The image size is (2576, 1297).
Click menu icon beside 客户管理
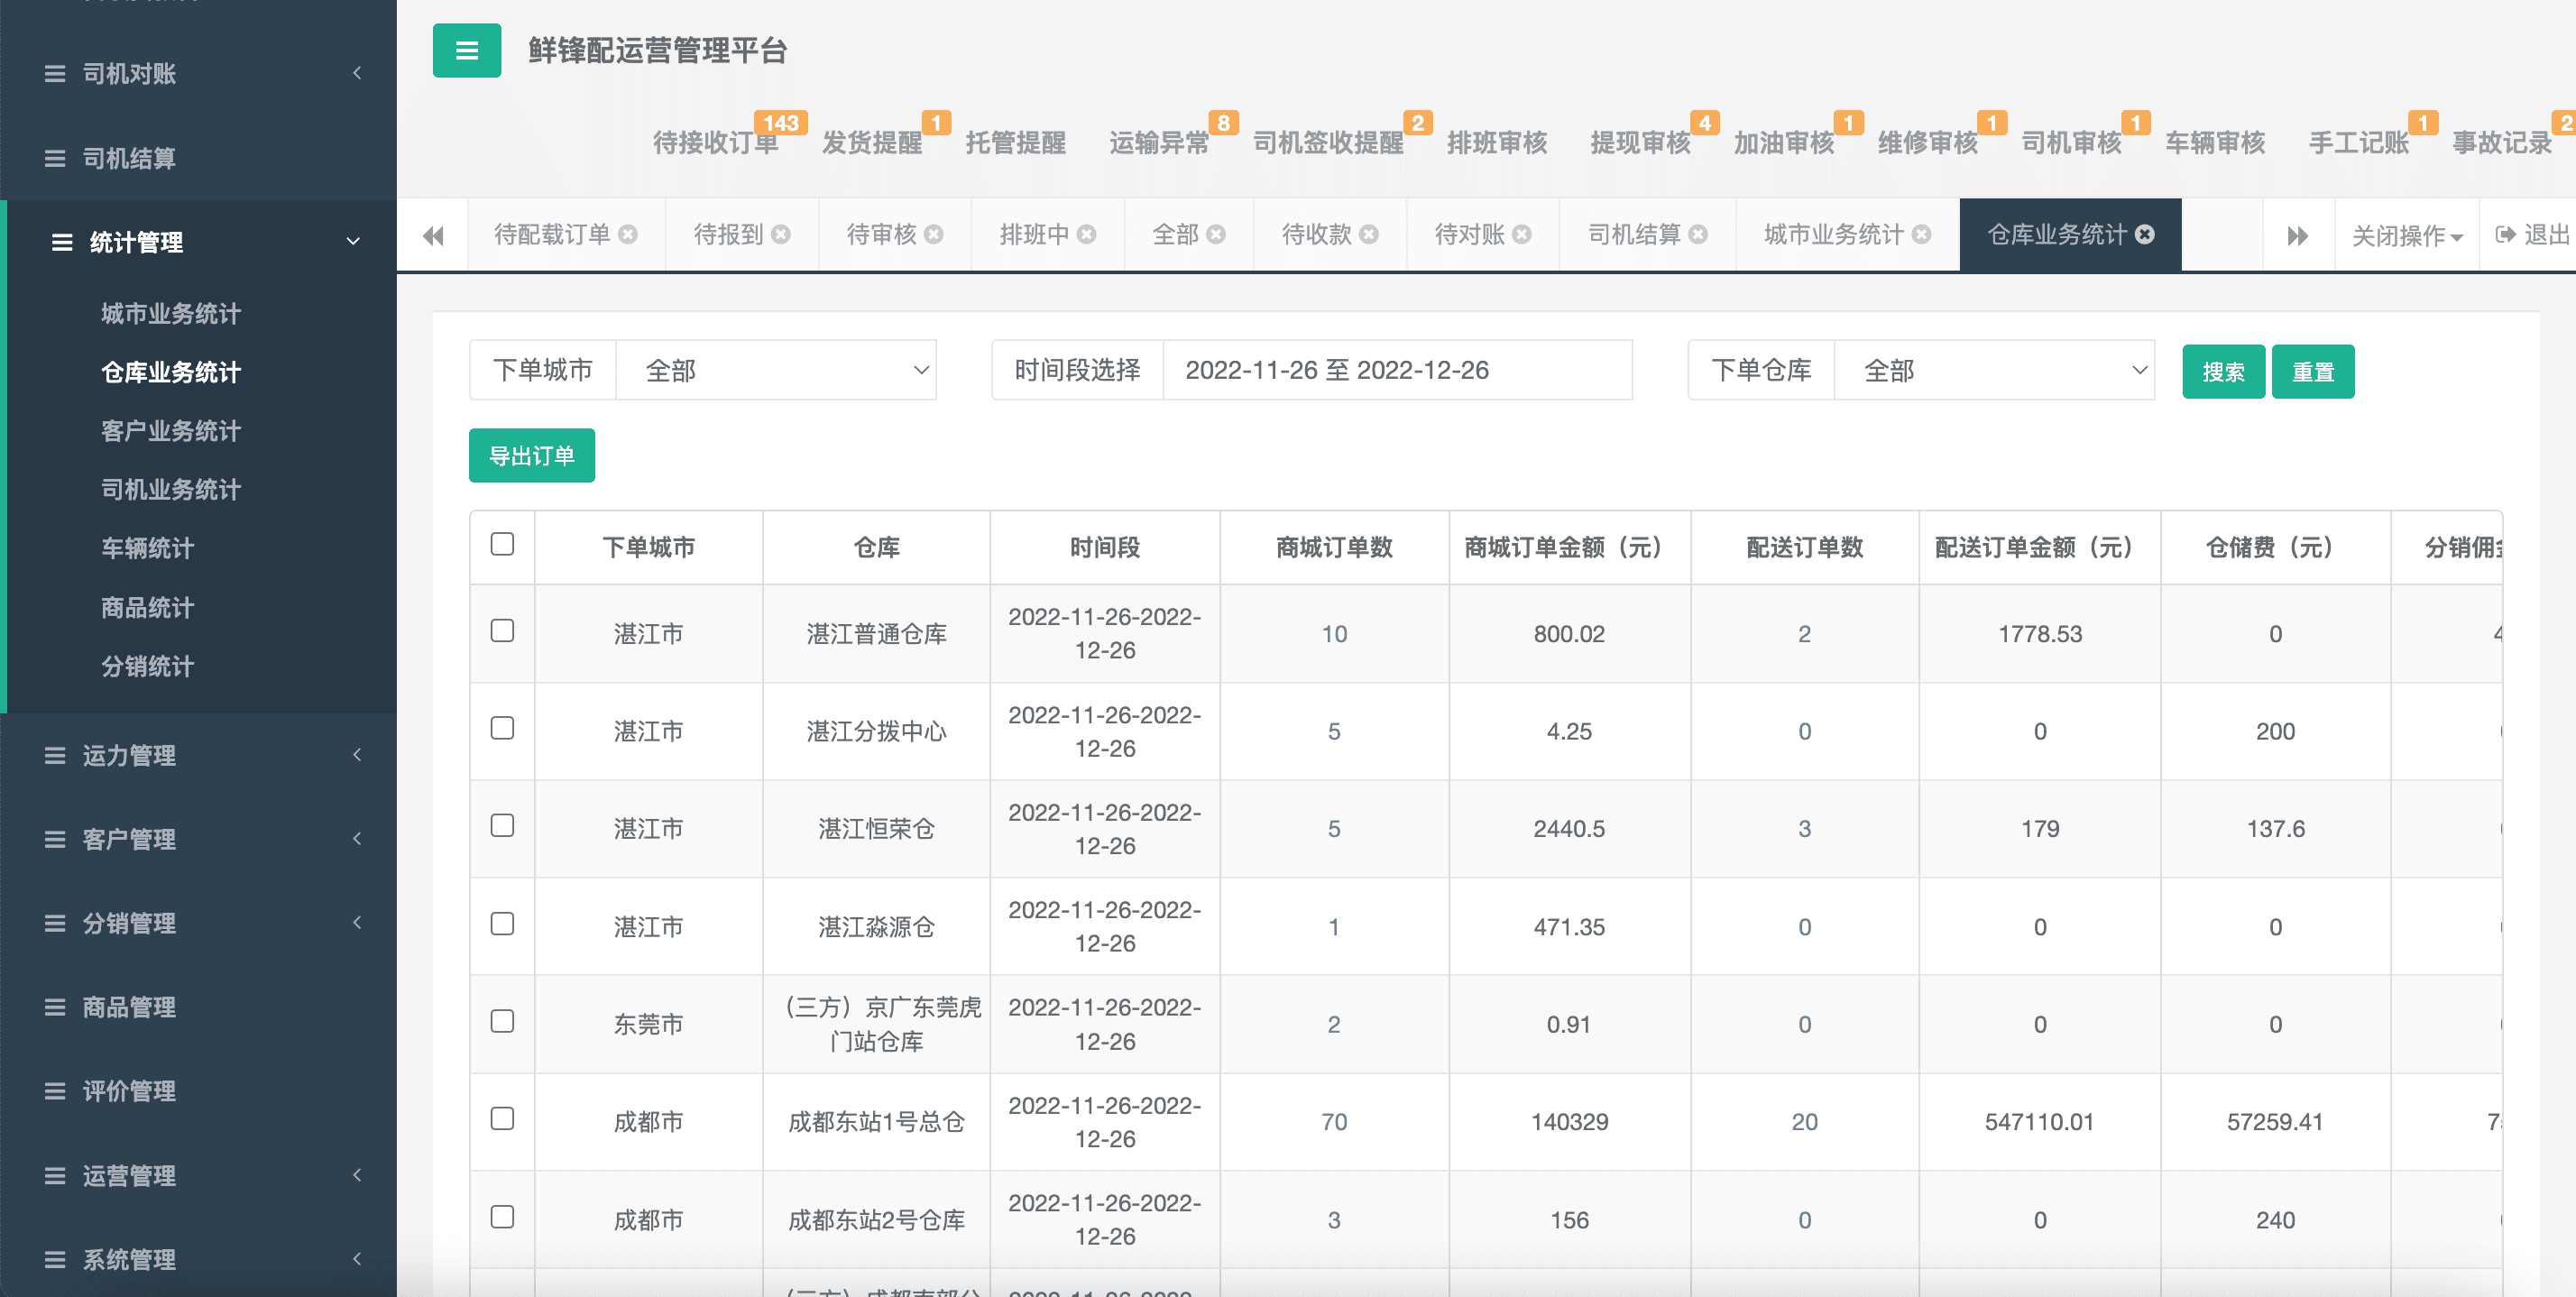(x=55, y=840)
